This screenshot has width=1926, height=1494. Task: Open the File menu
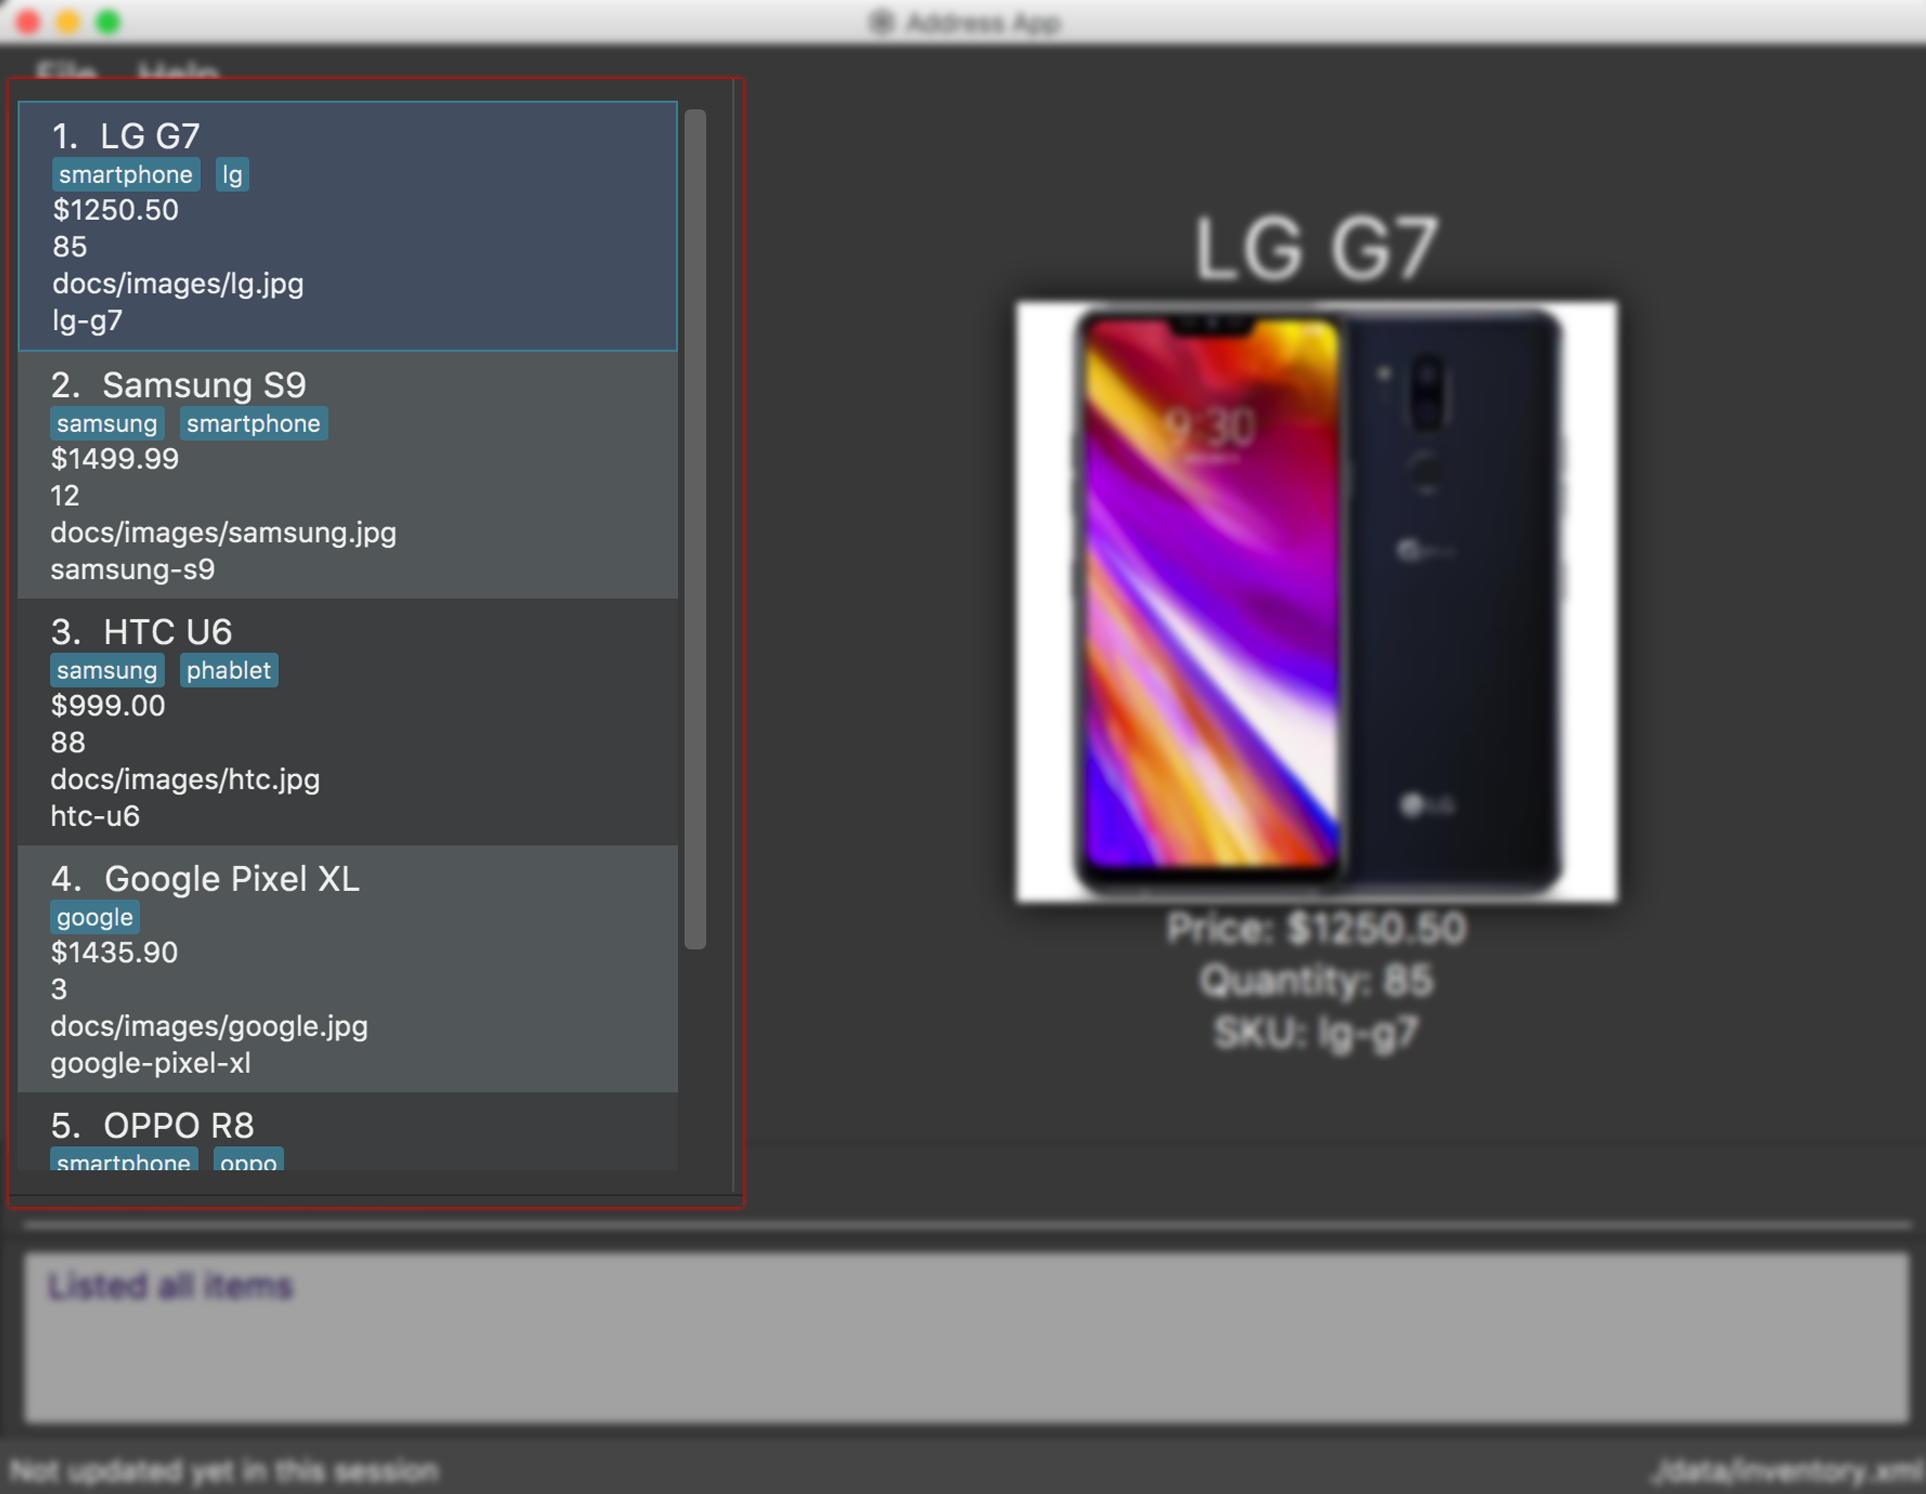tap(66, 72)
